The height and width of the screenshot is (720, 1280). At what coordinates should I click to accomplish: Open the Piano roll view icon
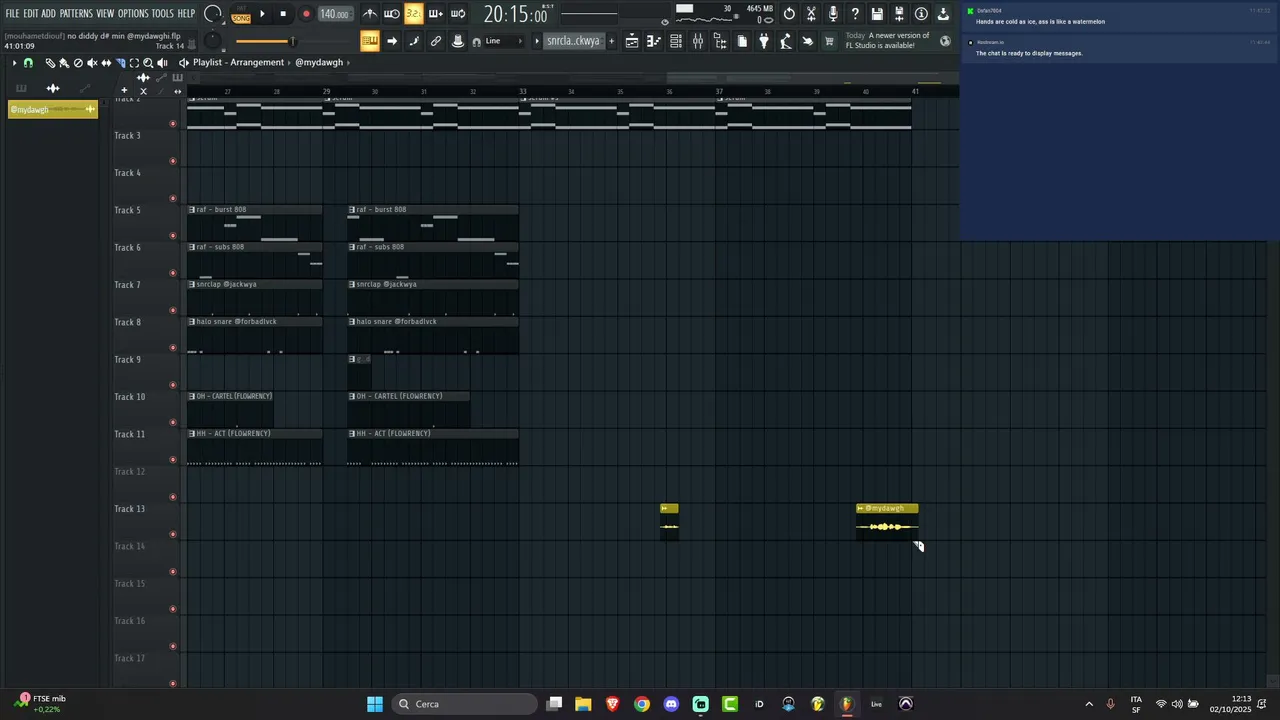click(654, 41)
